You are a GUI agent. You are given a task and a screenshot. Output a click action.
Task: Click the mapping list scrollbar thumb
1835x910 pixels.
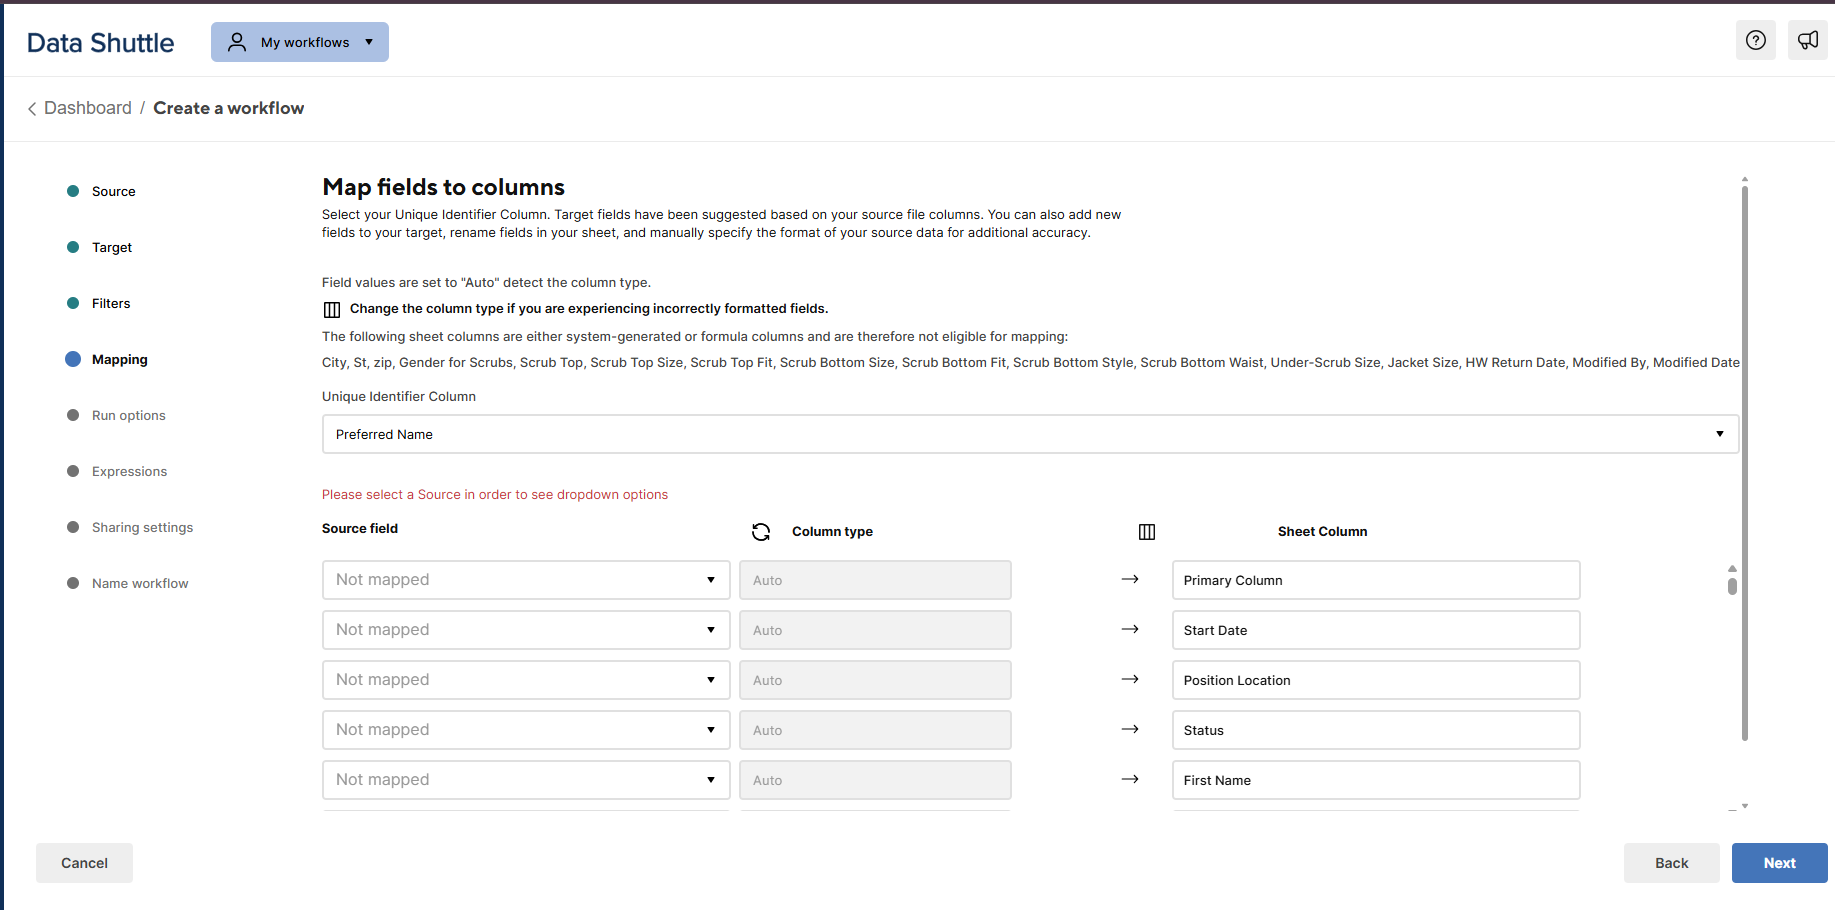(x=1732, y=585)
